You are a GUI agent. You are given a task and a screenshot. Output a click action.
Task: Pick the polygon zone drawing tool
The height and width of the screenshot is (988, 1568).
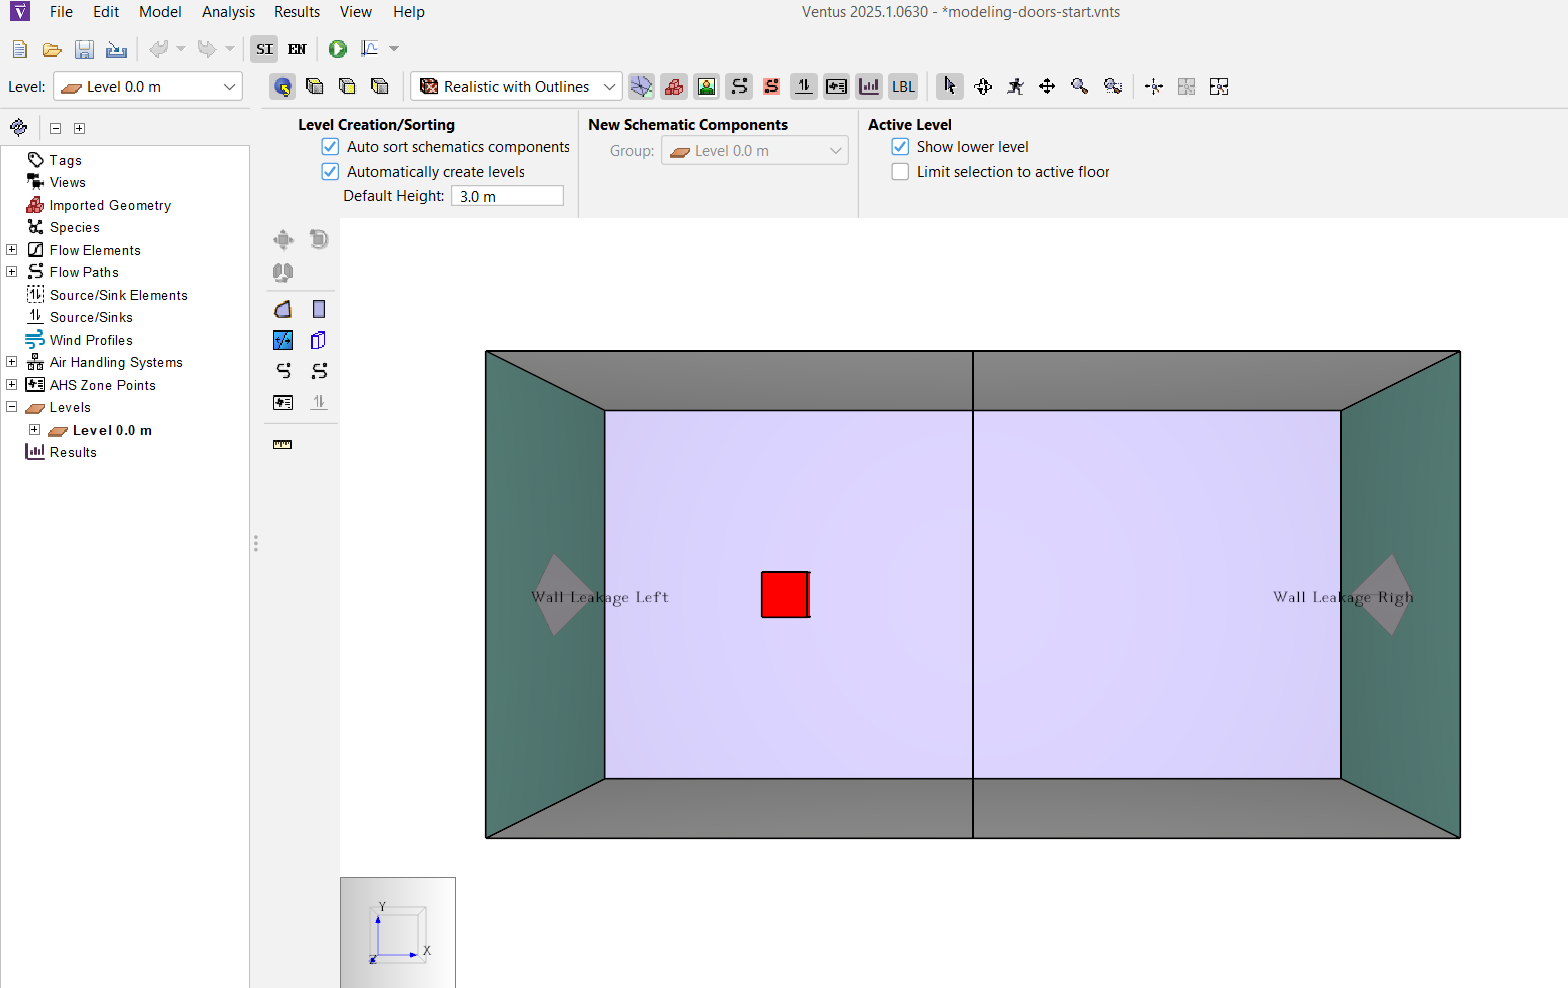[283, 309]
